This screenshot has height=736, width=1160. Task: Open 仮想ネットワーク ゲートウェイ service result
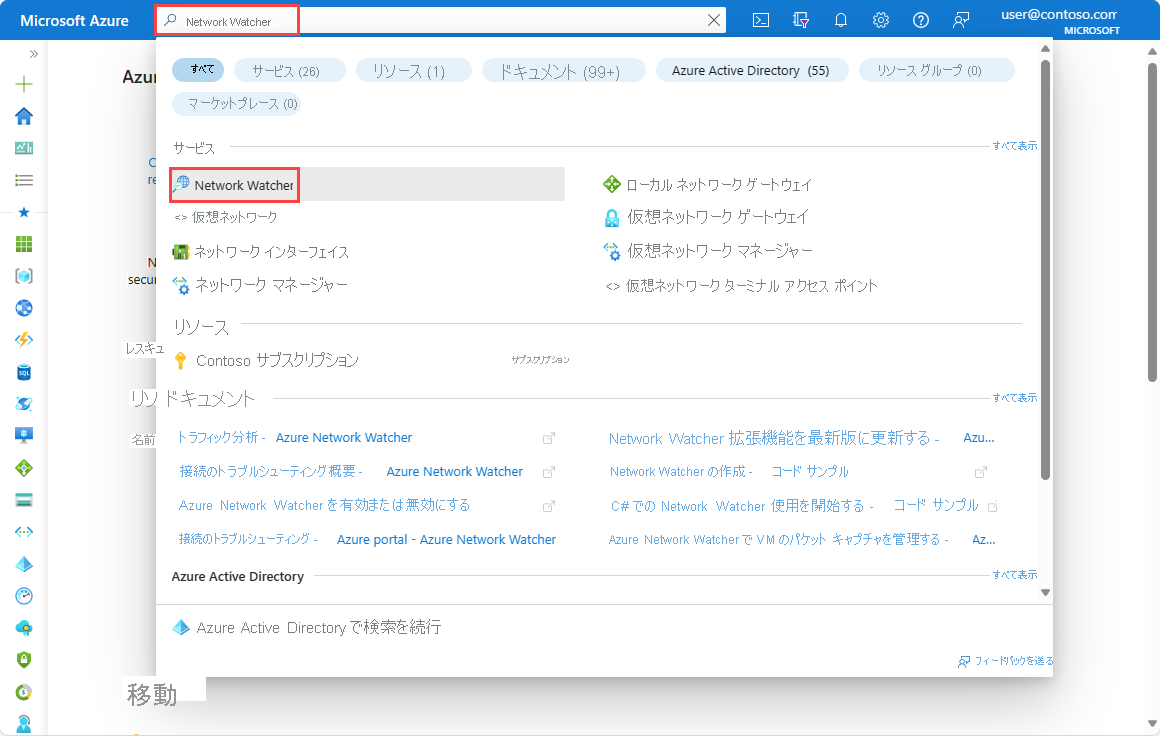coord(707,217)
